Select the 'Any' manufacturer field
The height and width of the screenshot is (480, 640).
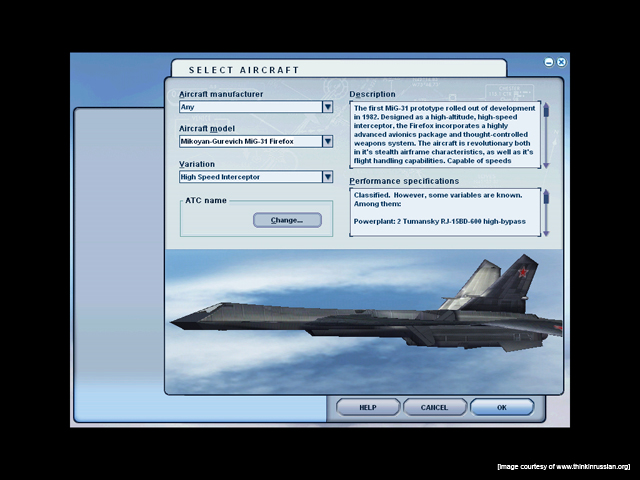[x=251, y=107]
